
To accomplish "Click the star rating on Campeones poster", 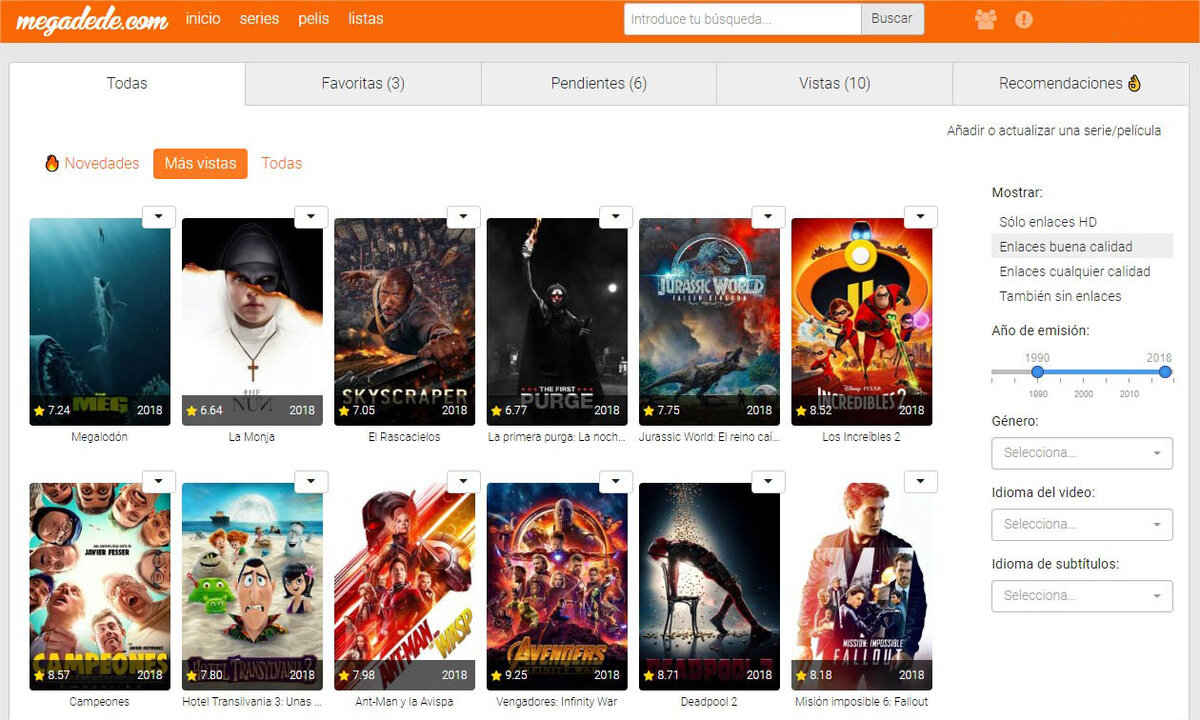I will click(x=39, y=675).
